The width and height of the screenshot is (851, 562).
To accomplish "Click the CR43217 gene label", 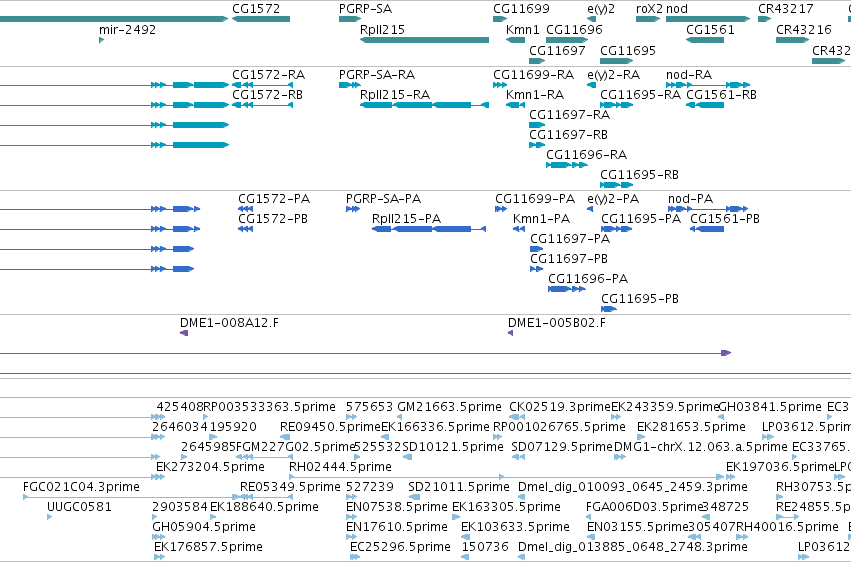I will click(x=785, y=9).
